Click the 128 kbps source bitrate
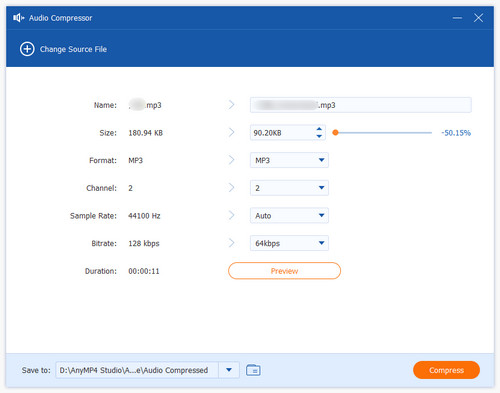 point(144,243)
